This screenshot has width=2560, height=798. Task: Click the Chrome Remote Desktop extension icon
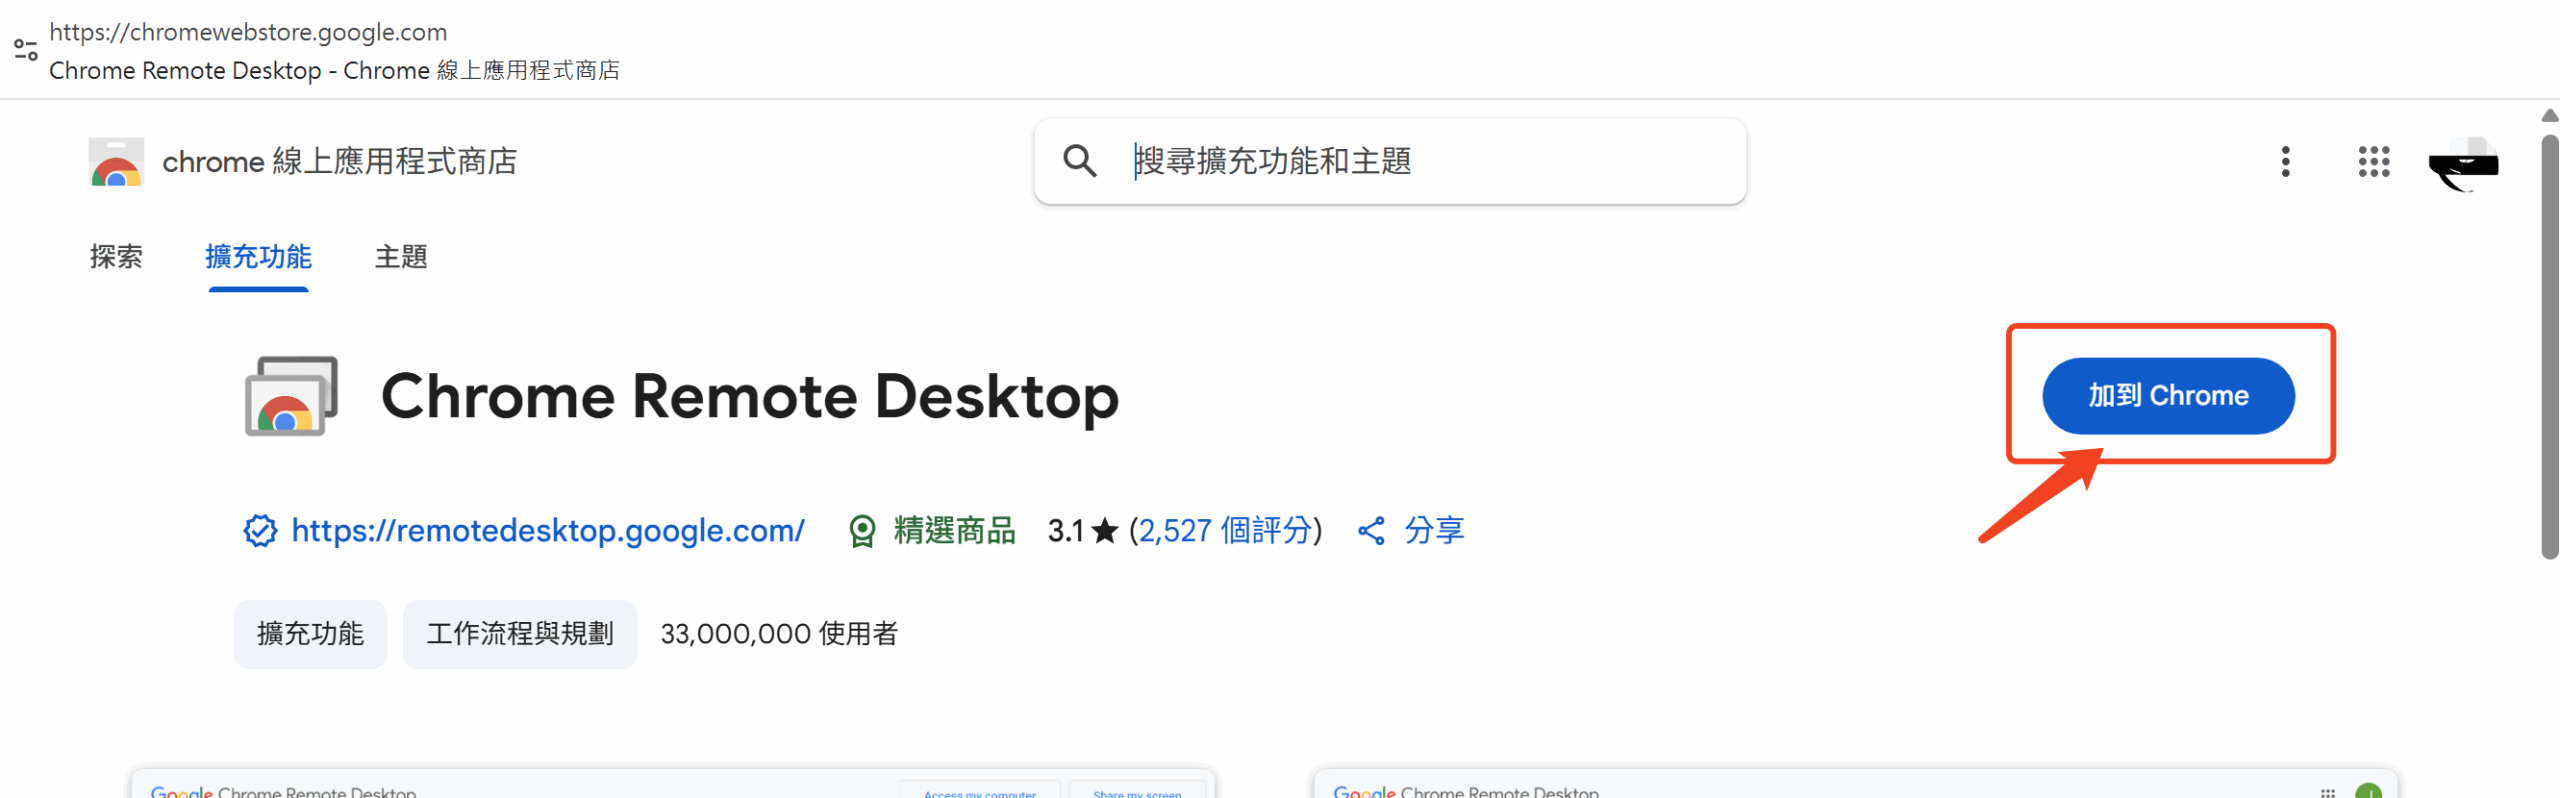click(291, 396)
